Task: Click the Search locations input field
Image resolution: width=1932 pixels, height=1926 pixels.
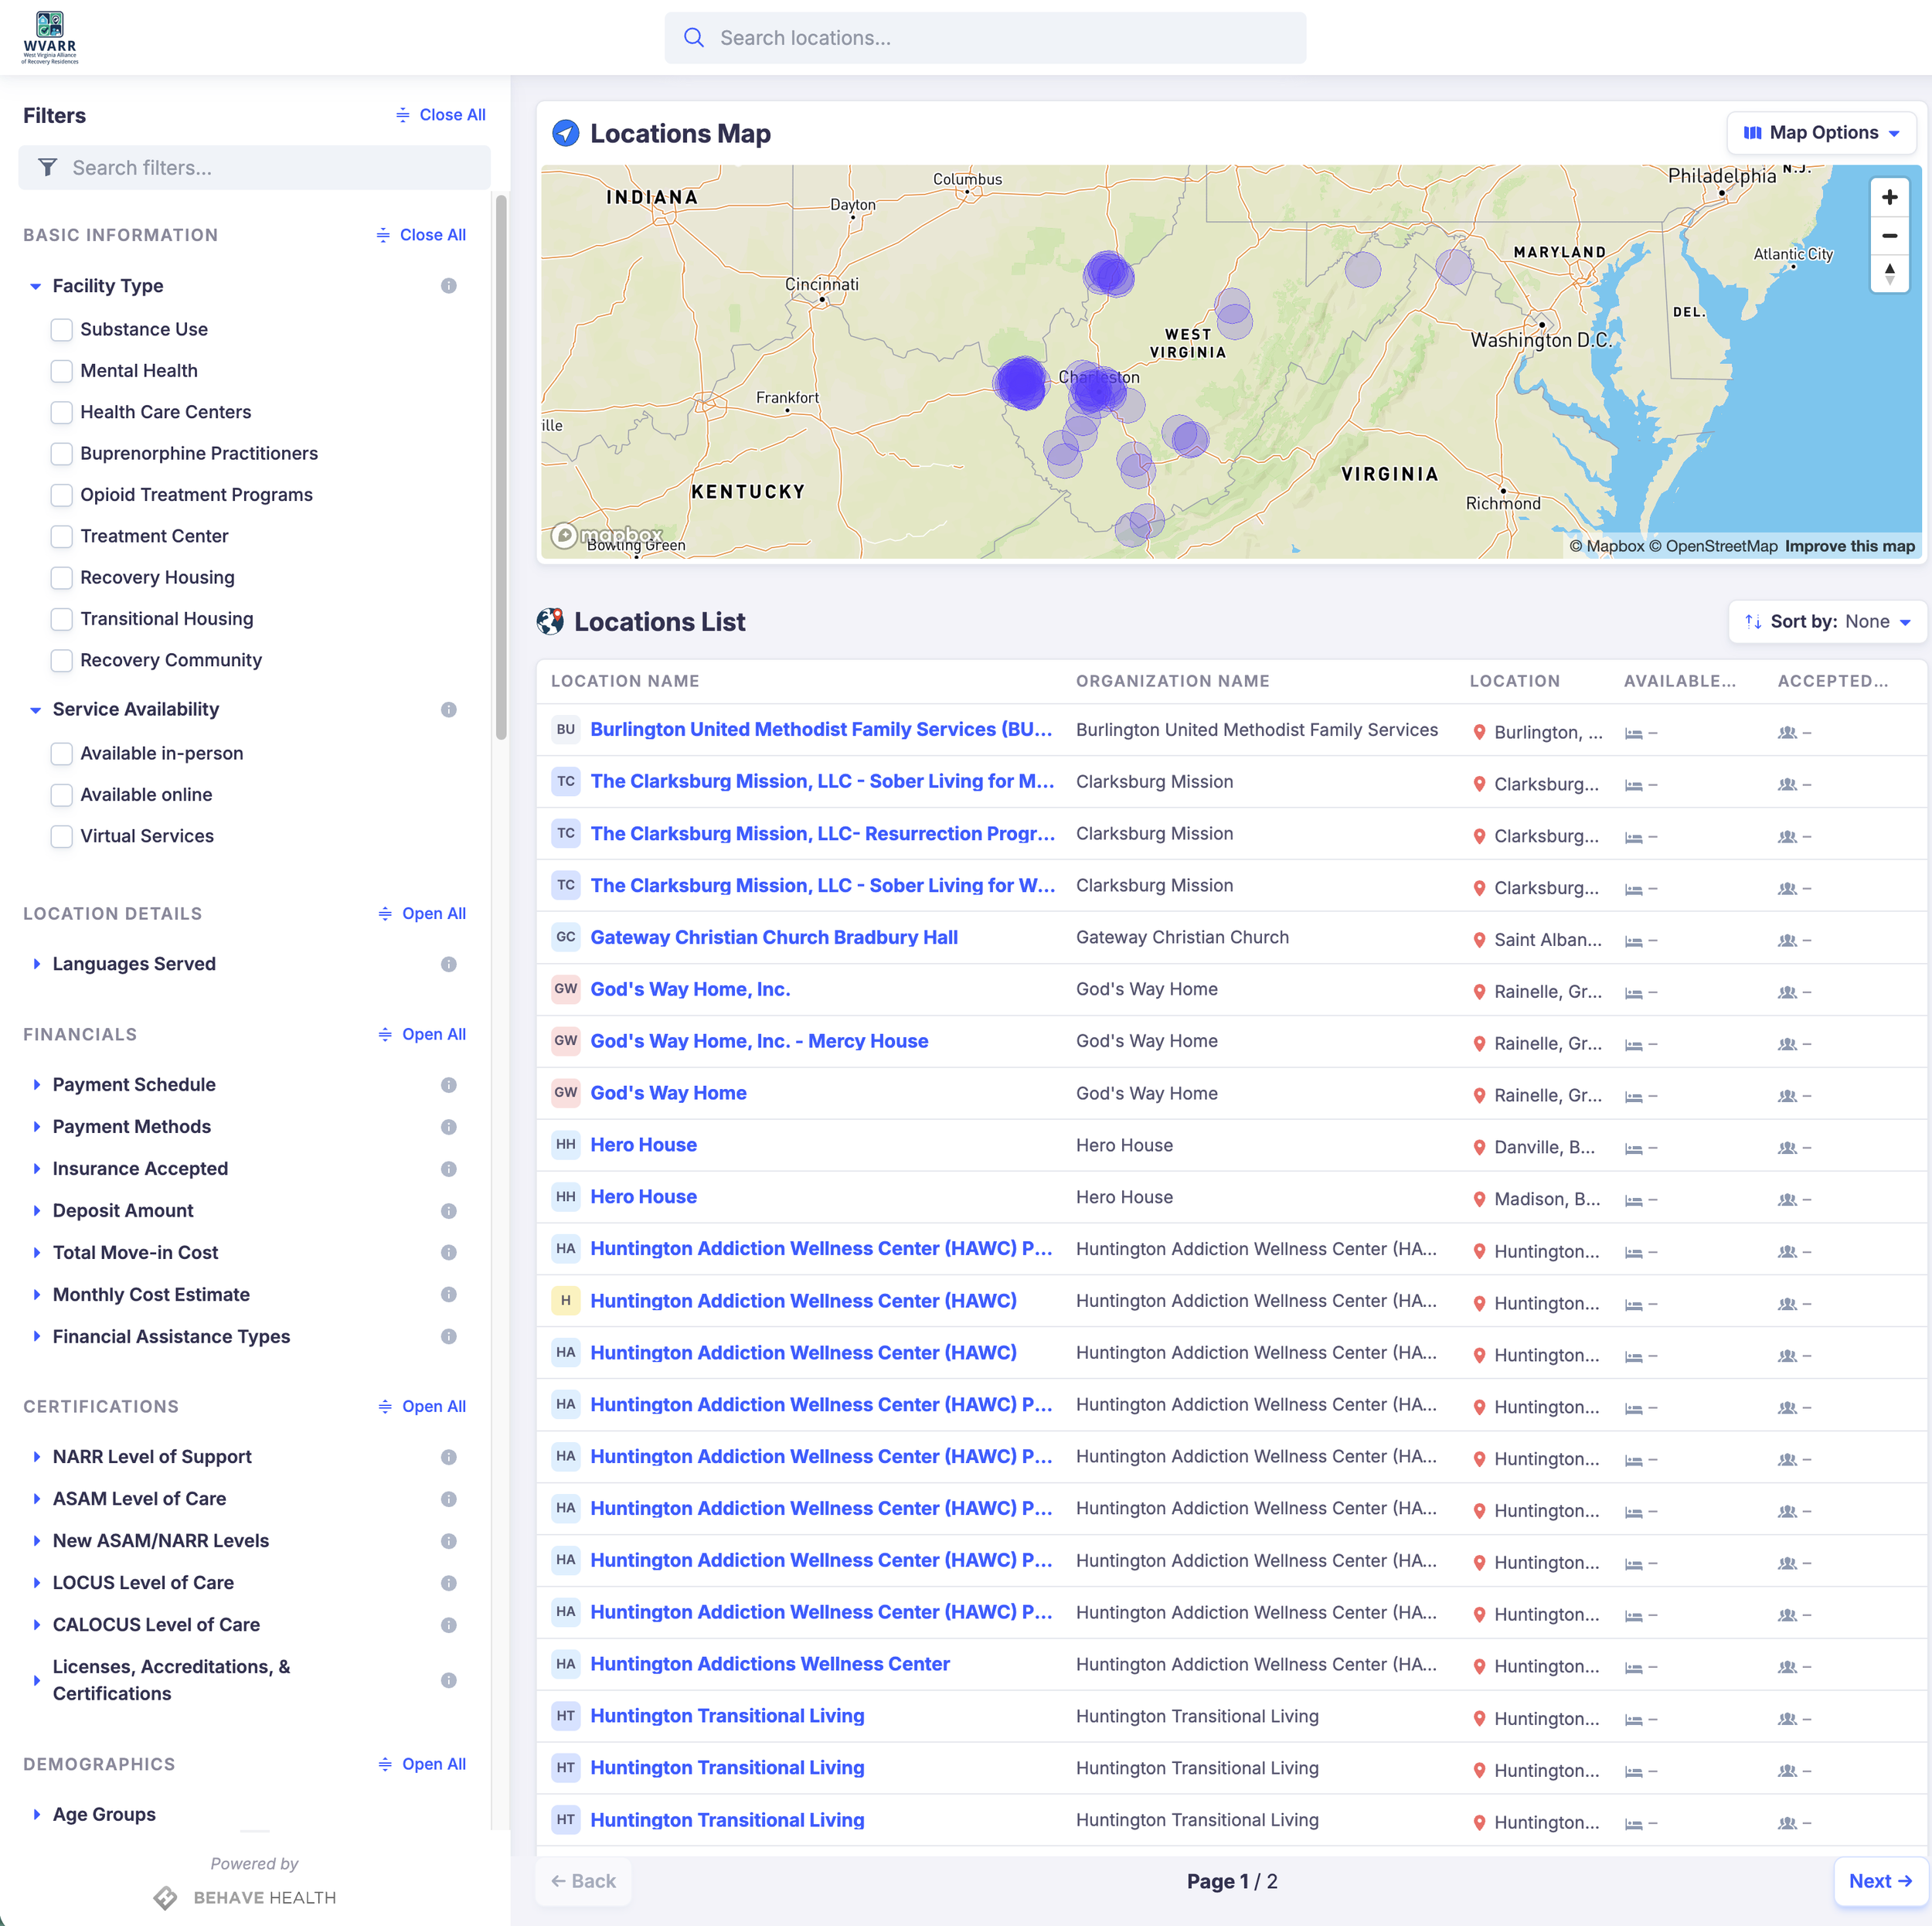Action: click(x=984, y=38)
